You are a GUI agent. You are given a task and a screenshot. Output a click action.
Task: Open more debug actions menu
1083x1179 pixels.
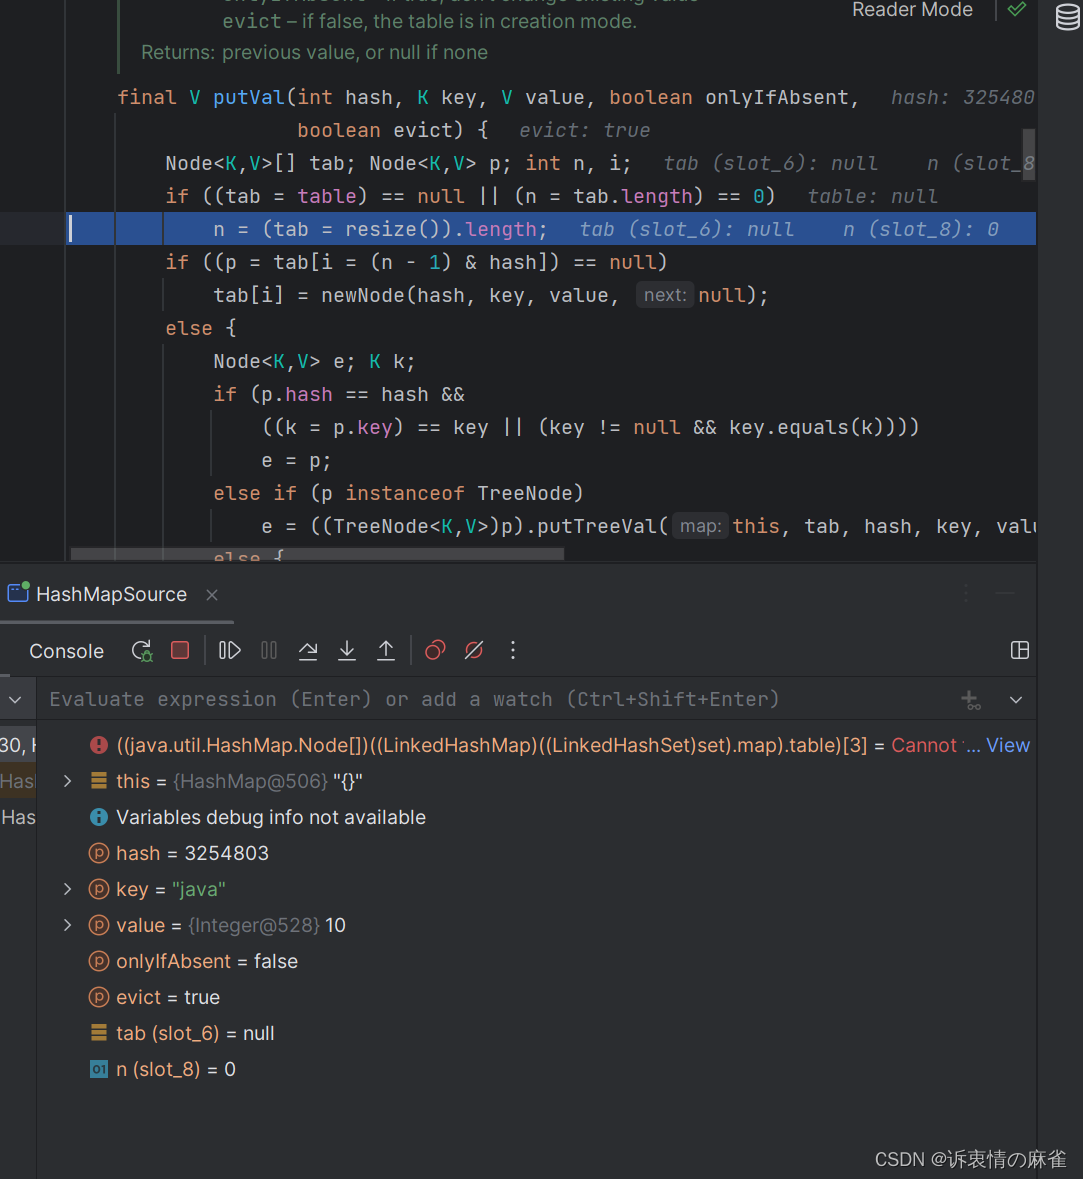click(x=513, y=650)
